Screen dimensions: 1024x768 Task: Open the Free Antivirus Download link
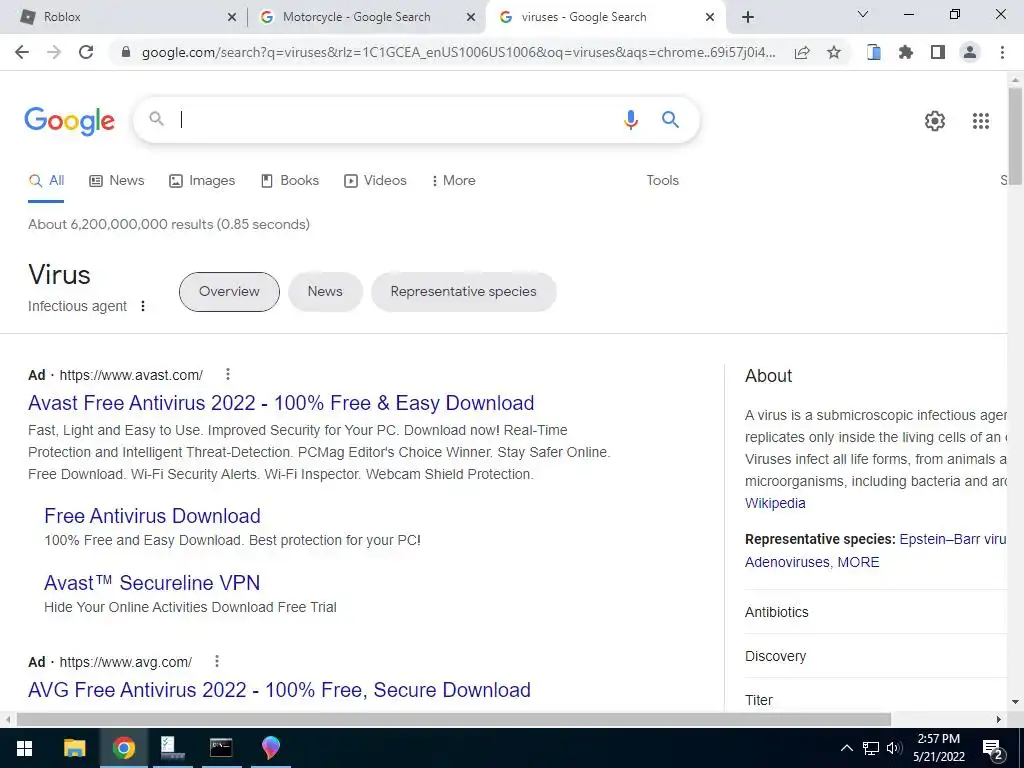click(152, 516)
